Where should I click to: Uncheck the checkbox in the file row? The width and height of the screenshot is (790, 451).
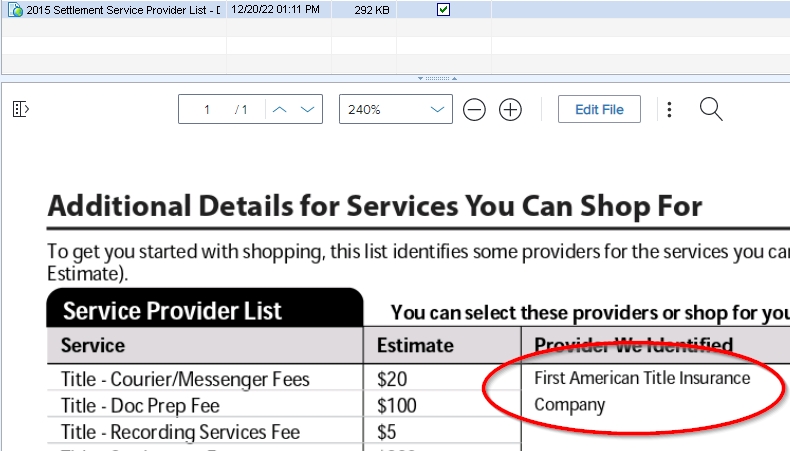pyautogui.click(x=444, y=10)
